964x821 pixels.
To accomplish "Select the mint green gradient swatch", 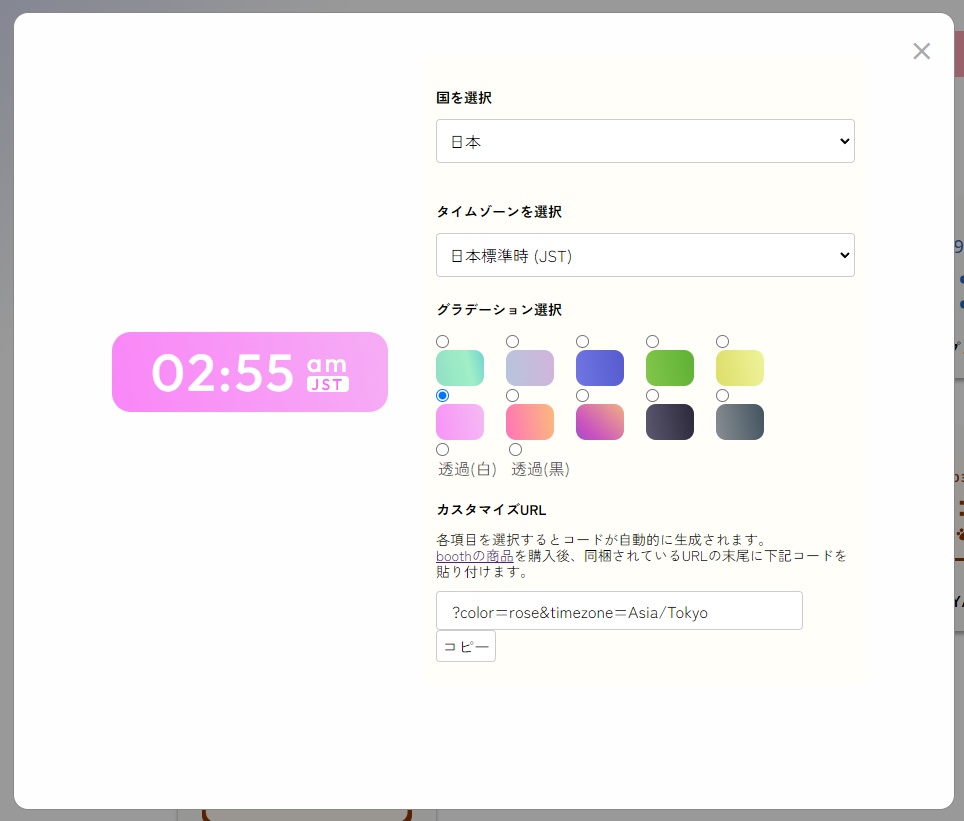I will 459,368.
